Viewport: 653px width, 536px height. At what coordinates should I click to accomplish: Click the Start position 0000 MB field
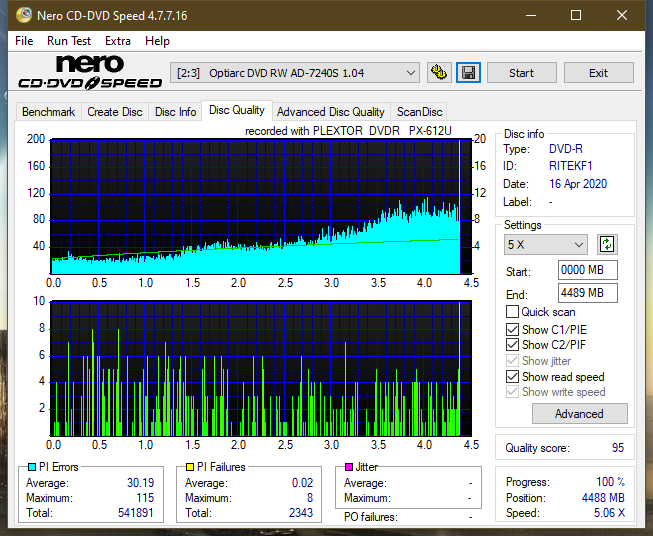[587, 270]
